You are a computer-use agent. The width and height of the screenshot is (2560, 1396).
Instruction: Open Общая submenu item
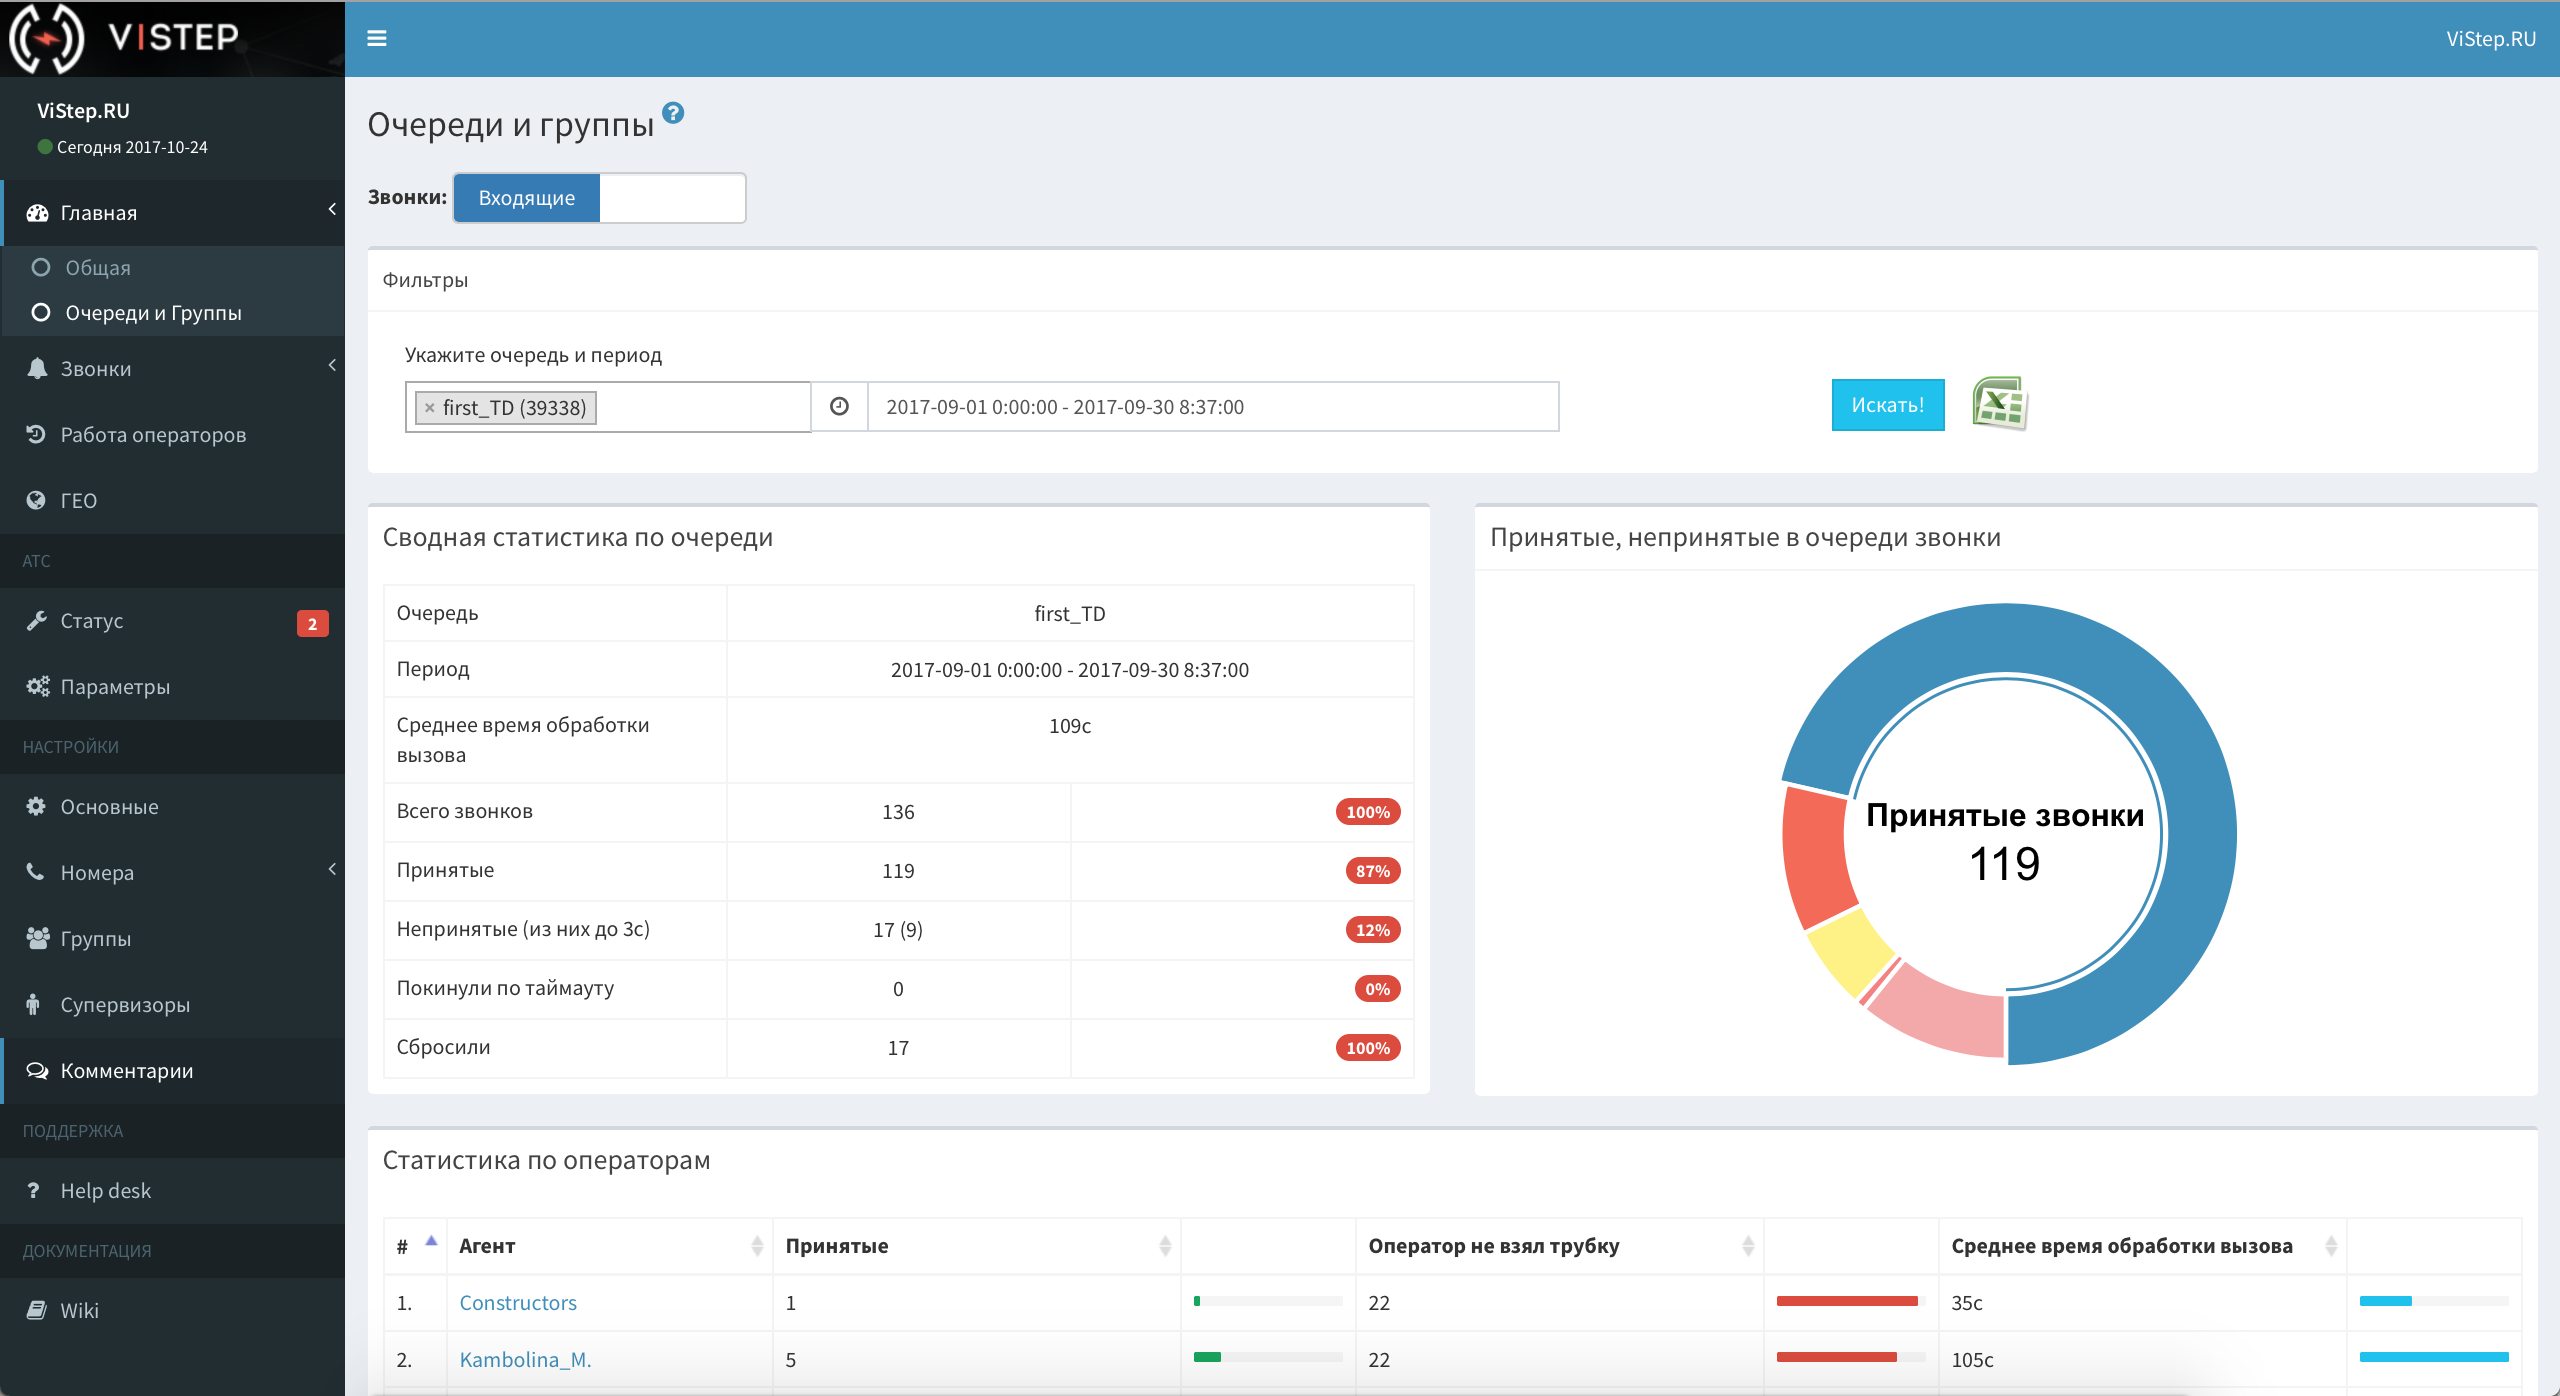(x=172, y=267)
